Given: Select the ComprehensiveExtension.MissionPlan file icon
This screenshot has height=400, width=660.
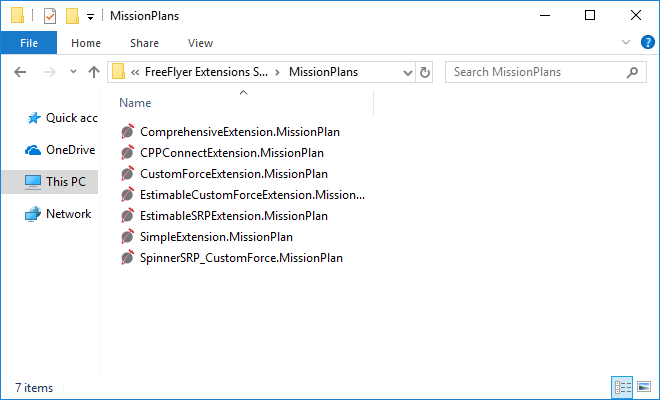Looking at the screenshot, I should (128, 132).
